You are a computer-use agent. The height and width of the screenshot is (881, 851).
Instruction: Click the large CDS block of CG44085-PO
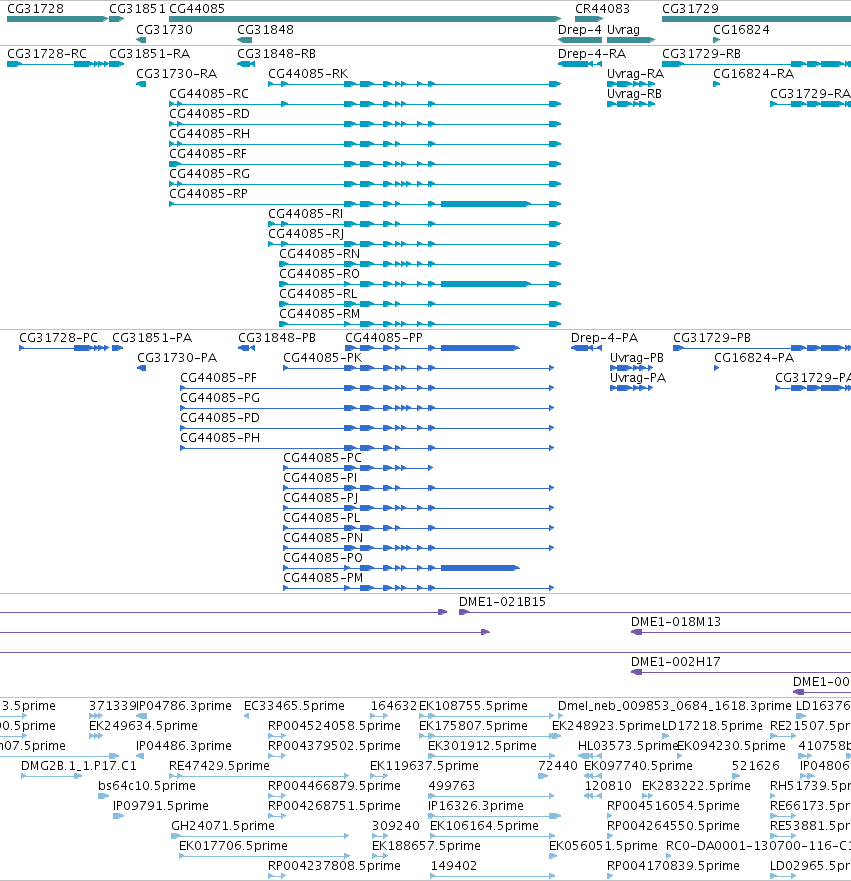(x=480, y=568)
